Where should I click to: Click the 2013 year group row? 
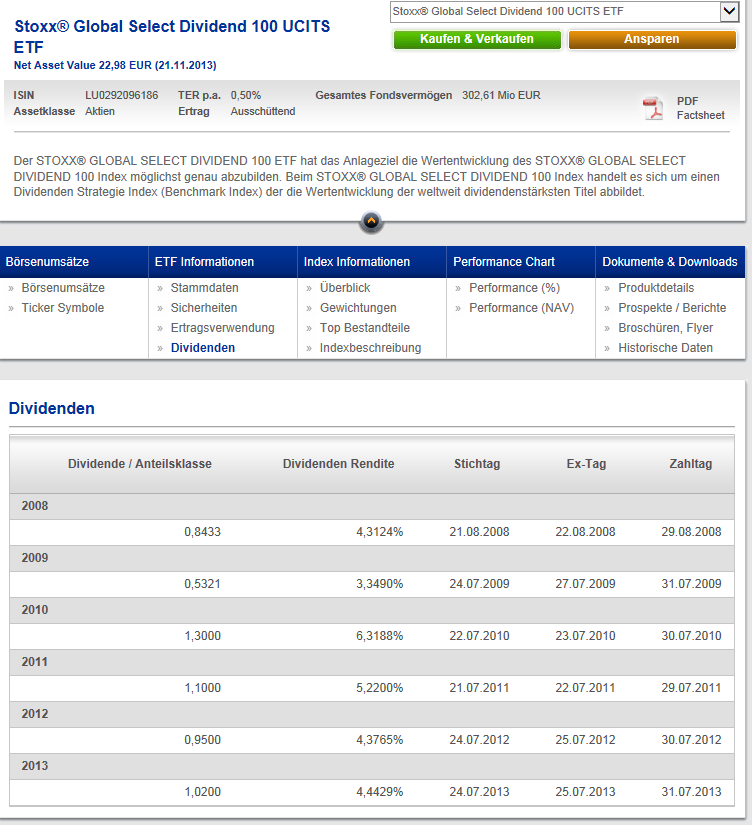coord(372,767)
